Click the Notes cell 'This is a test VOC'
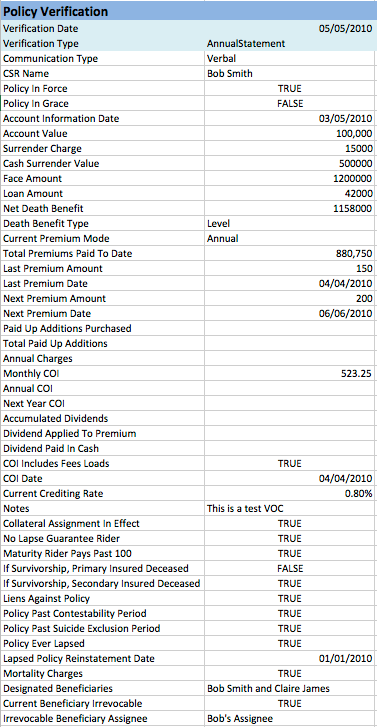 pyautogui.click(x=290, y=509)
